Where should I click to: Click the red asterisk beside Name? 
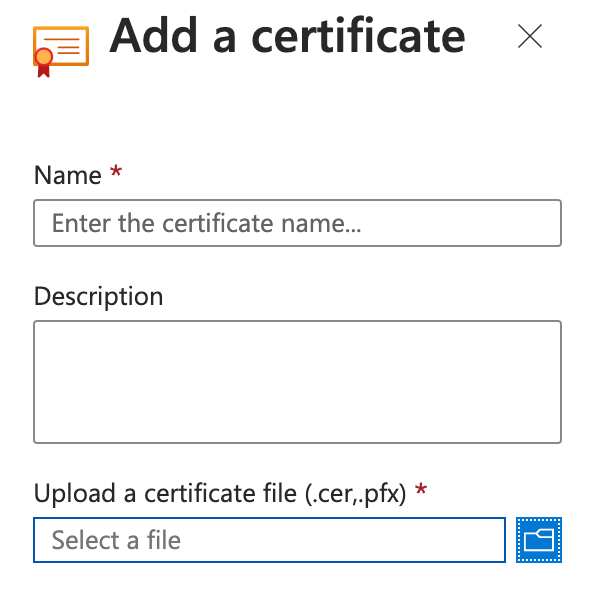116,171
